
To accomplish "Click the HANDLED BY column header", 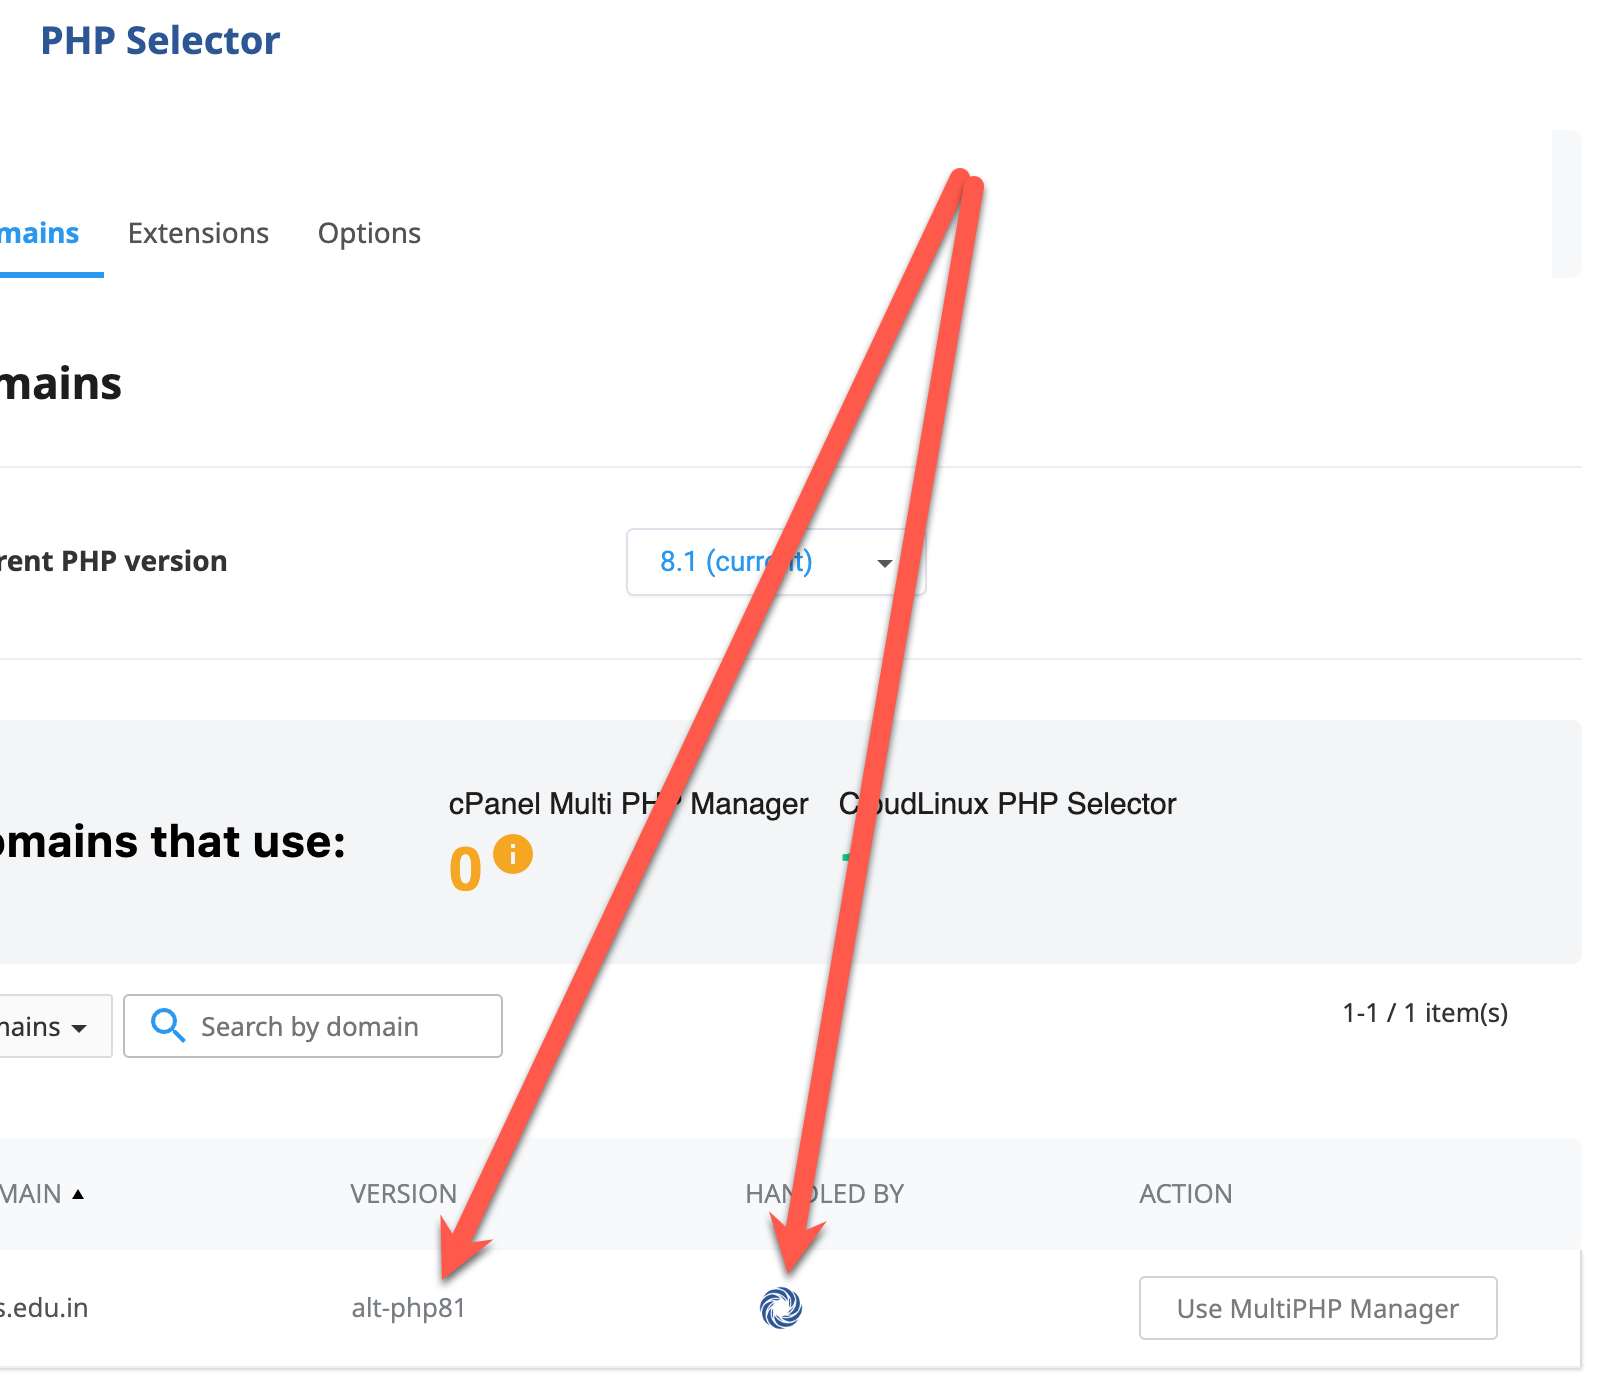I will point(824,1194).
